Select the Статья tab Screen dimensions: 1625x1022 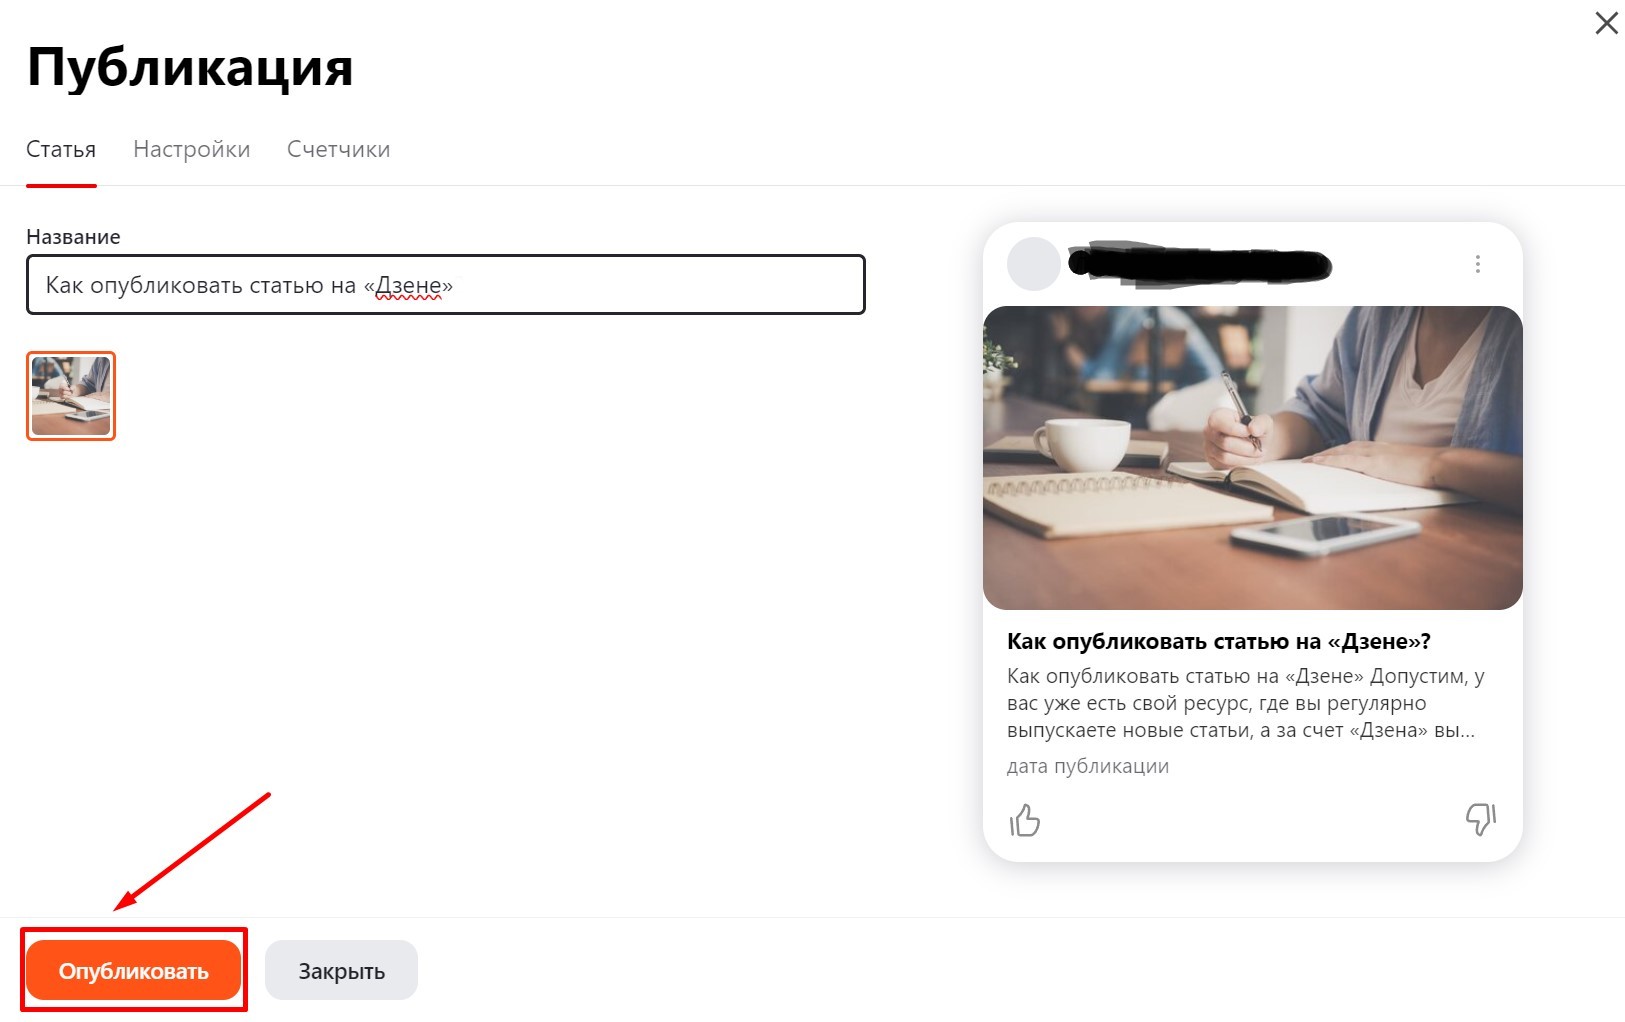61,149
